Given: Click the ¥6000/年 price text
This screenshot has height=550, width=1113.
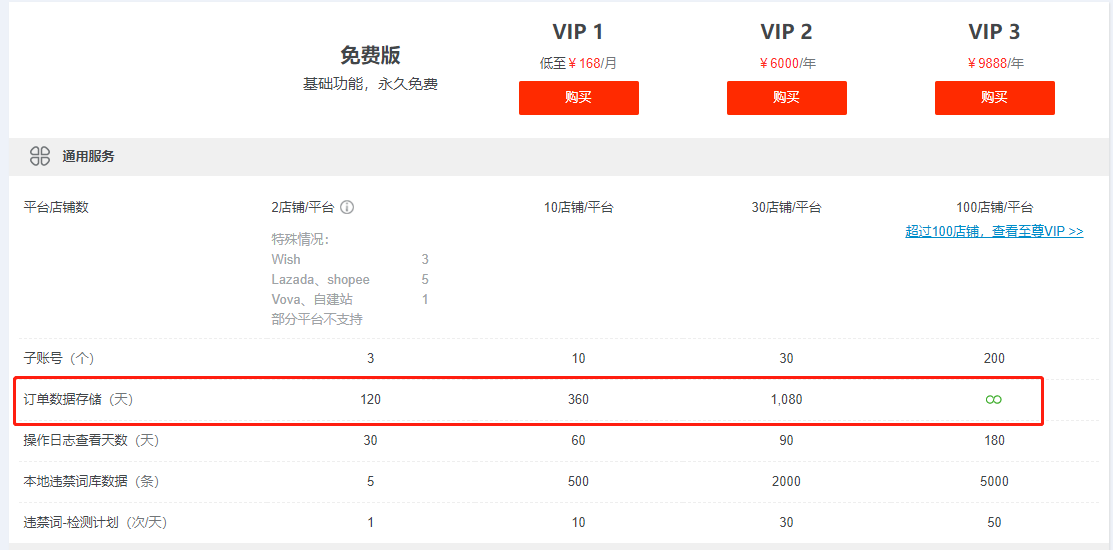Looking at the screenshot, I should pyautogui.click(x=788, y=64).
